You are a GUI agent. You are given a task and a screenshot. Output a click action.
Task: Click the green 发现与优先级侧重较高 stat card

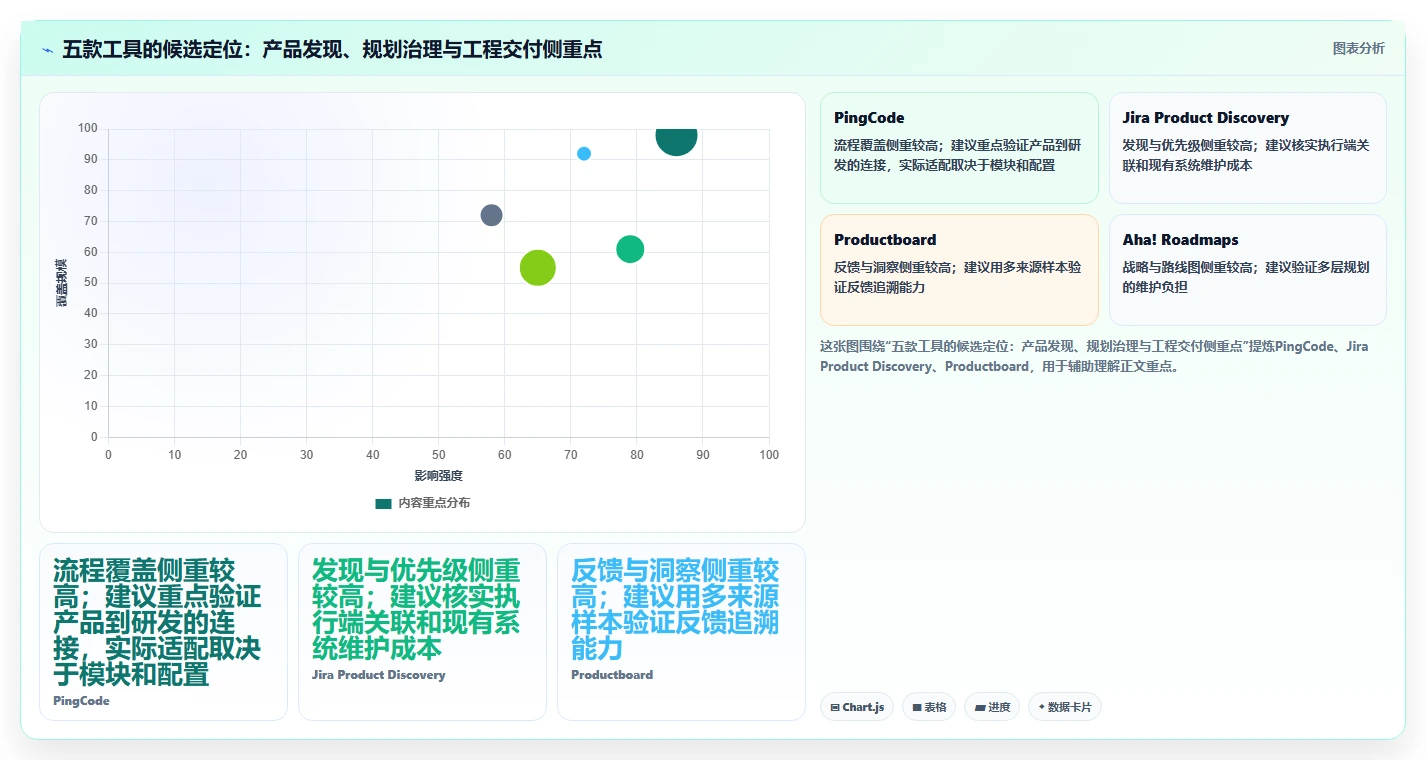coord(422,632)
